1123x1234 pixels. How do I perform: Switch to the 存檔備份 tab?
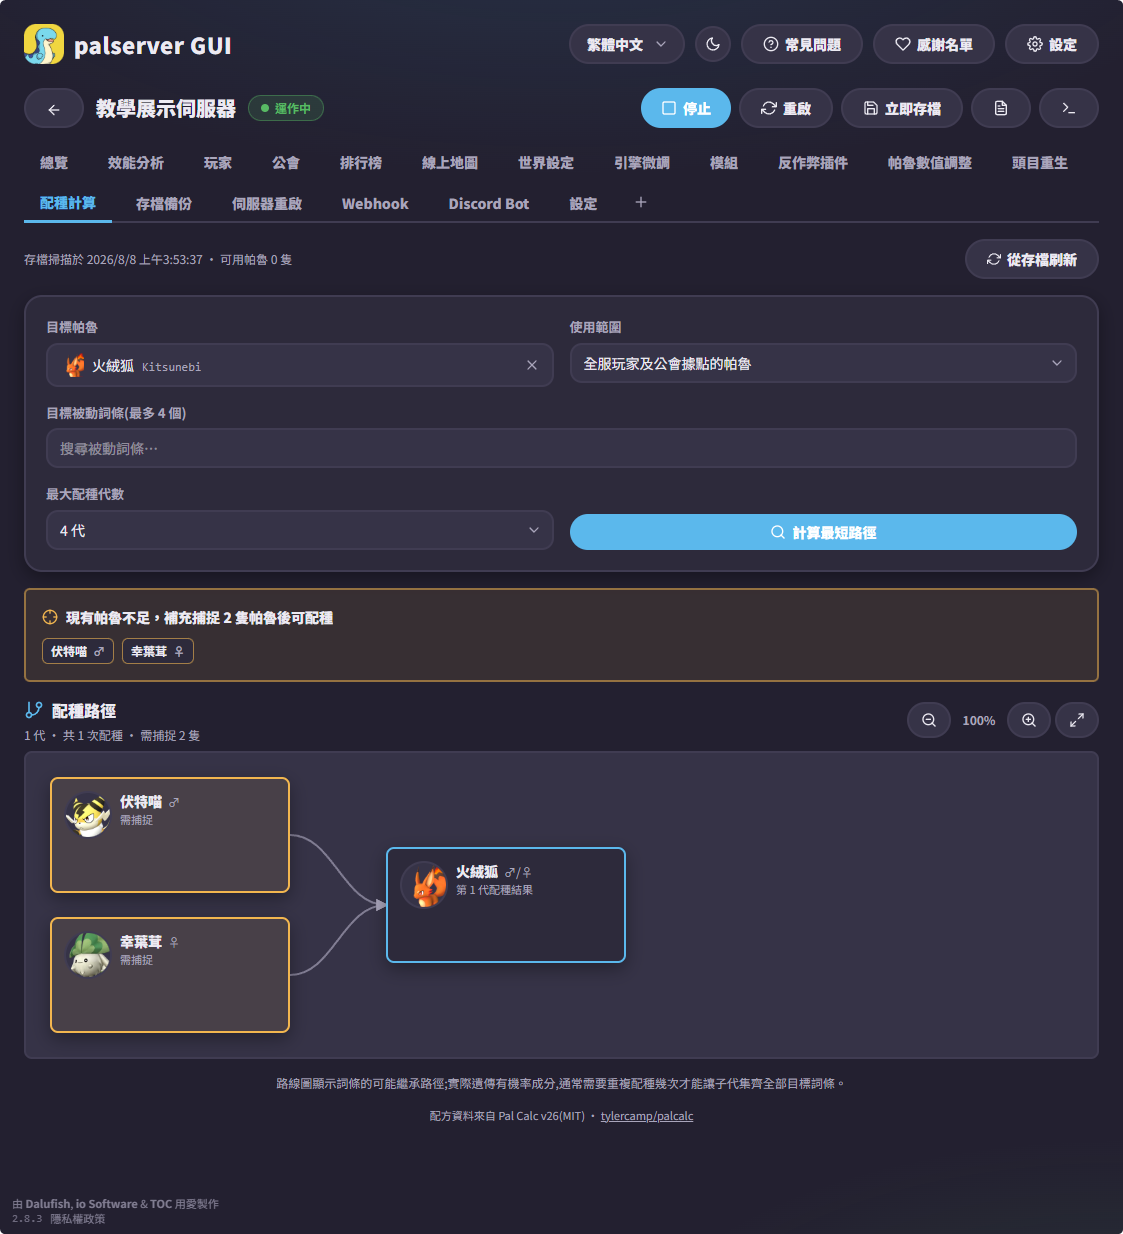(x=164, y=203)
